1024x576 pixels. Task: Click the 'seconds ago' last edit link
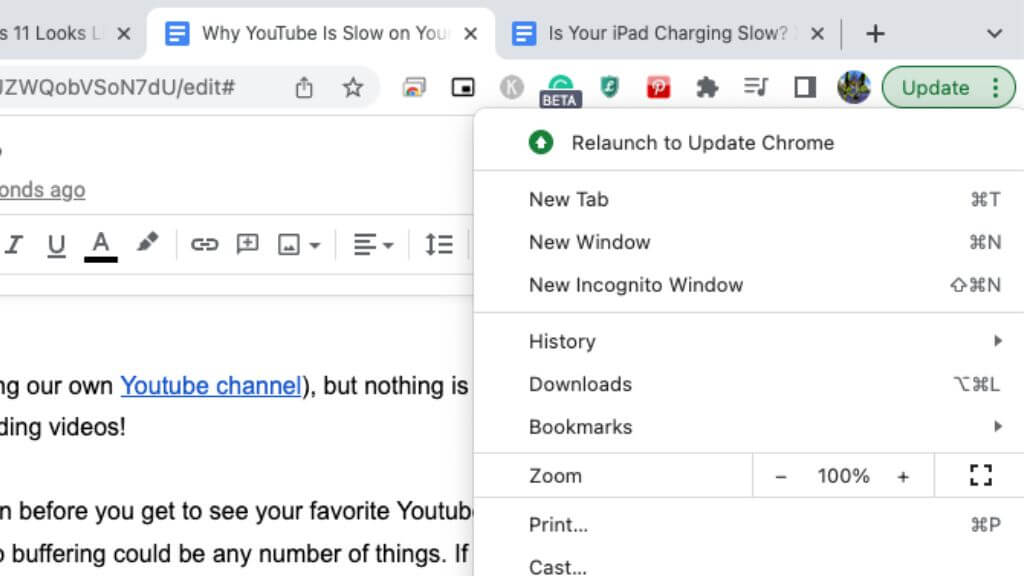(x=42, y=190)
